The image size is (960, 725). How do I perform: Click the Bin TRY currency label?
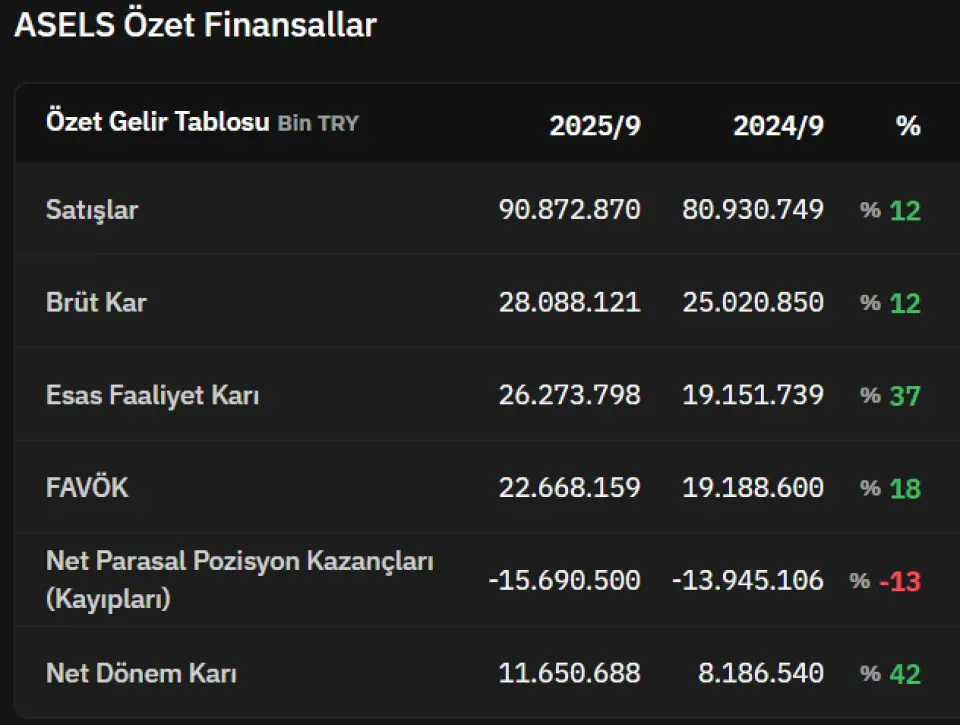coord(318,124)
